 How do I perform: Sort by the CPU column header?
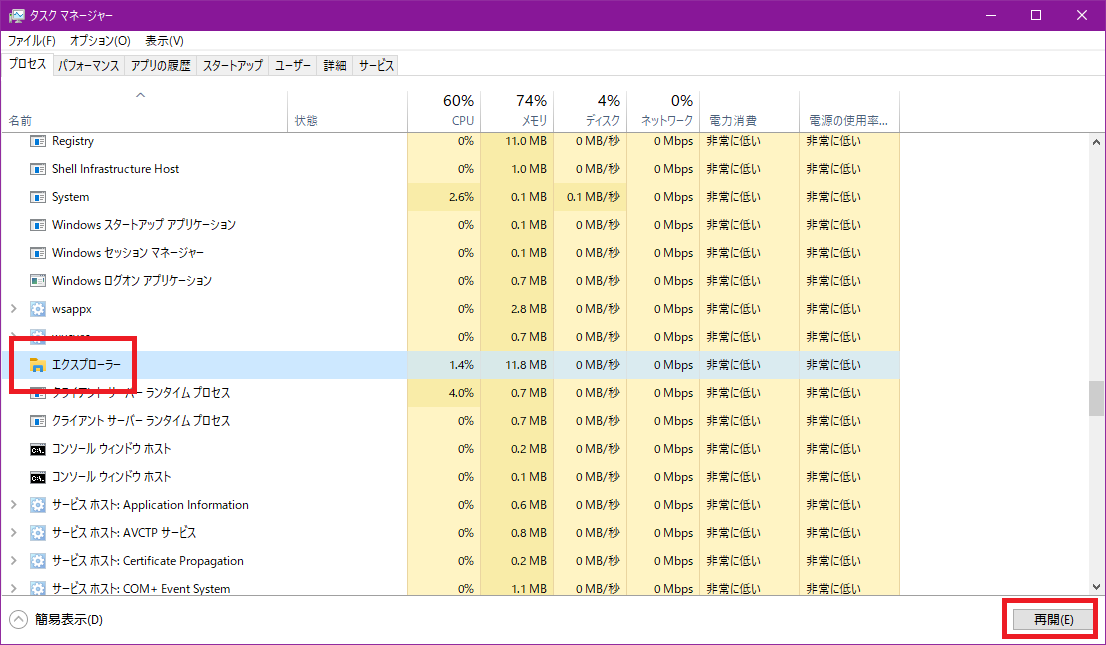pos(444,111)
